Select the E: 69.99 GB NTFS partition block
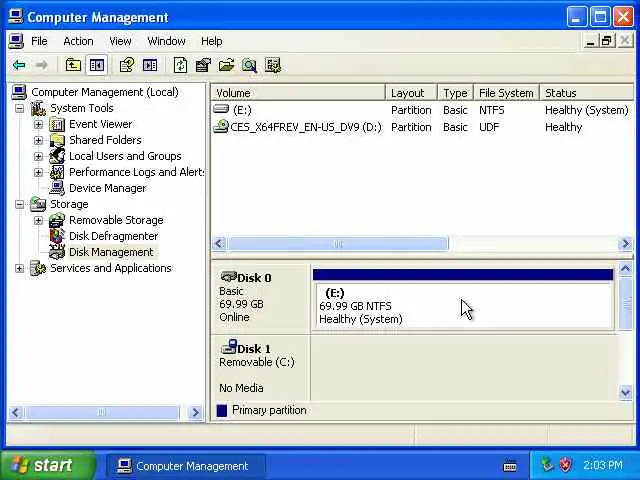Image resolution: width=640 pixels, height=480 pixels. coord(463,299)
